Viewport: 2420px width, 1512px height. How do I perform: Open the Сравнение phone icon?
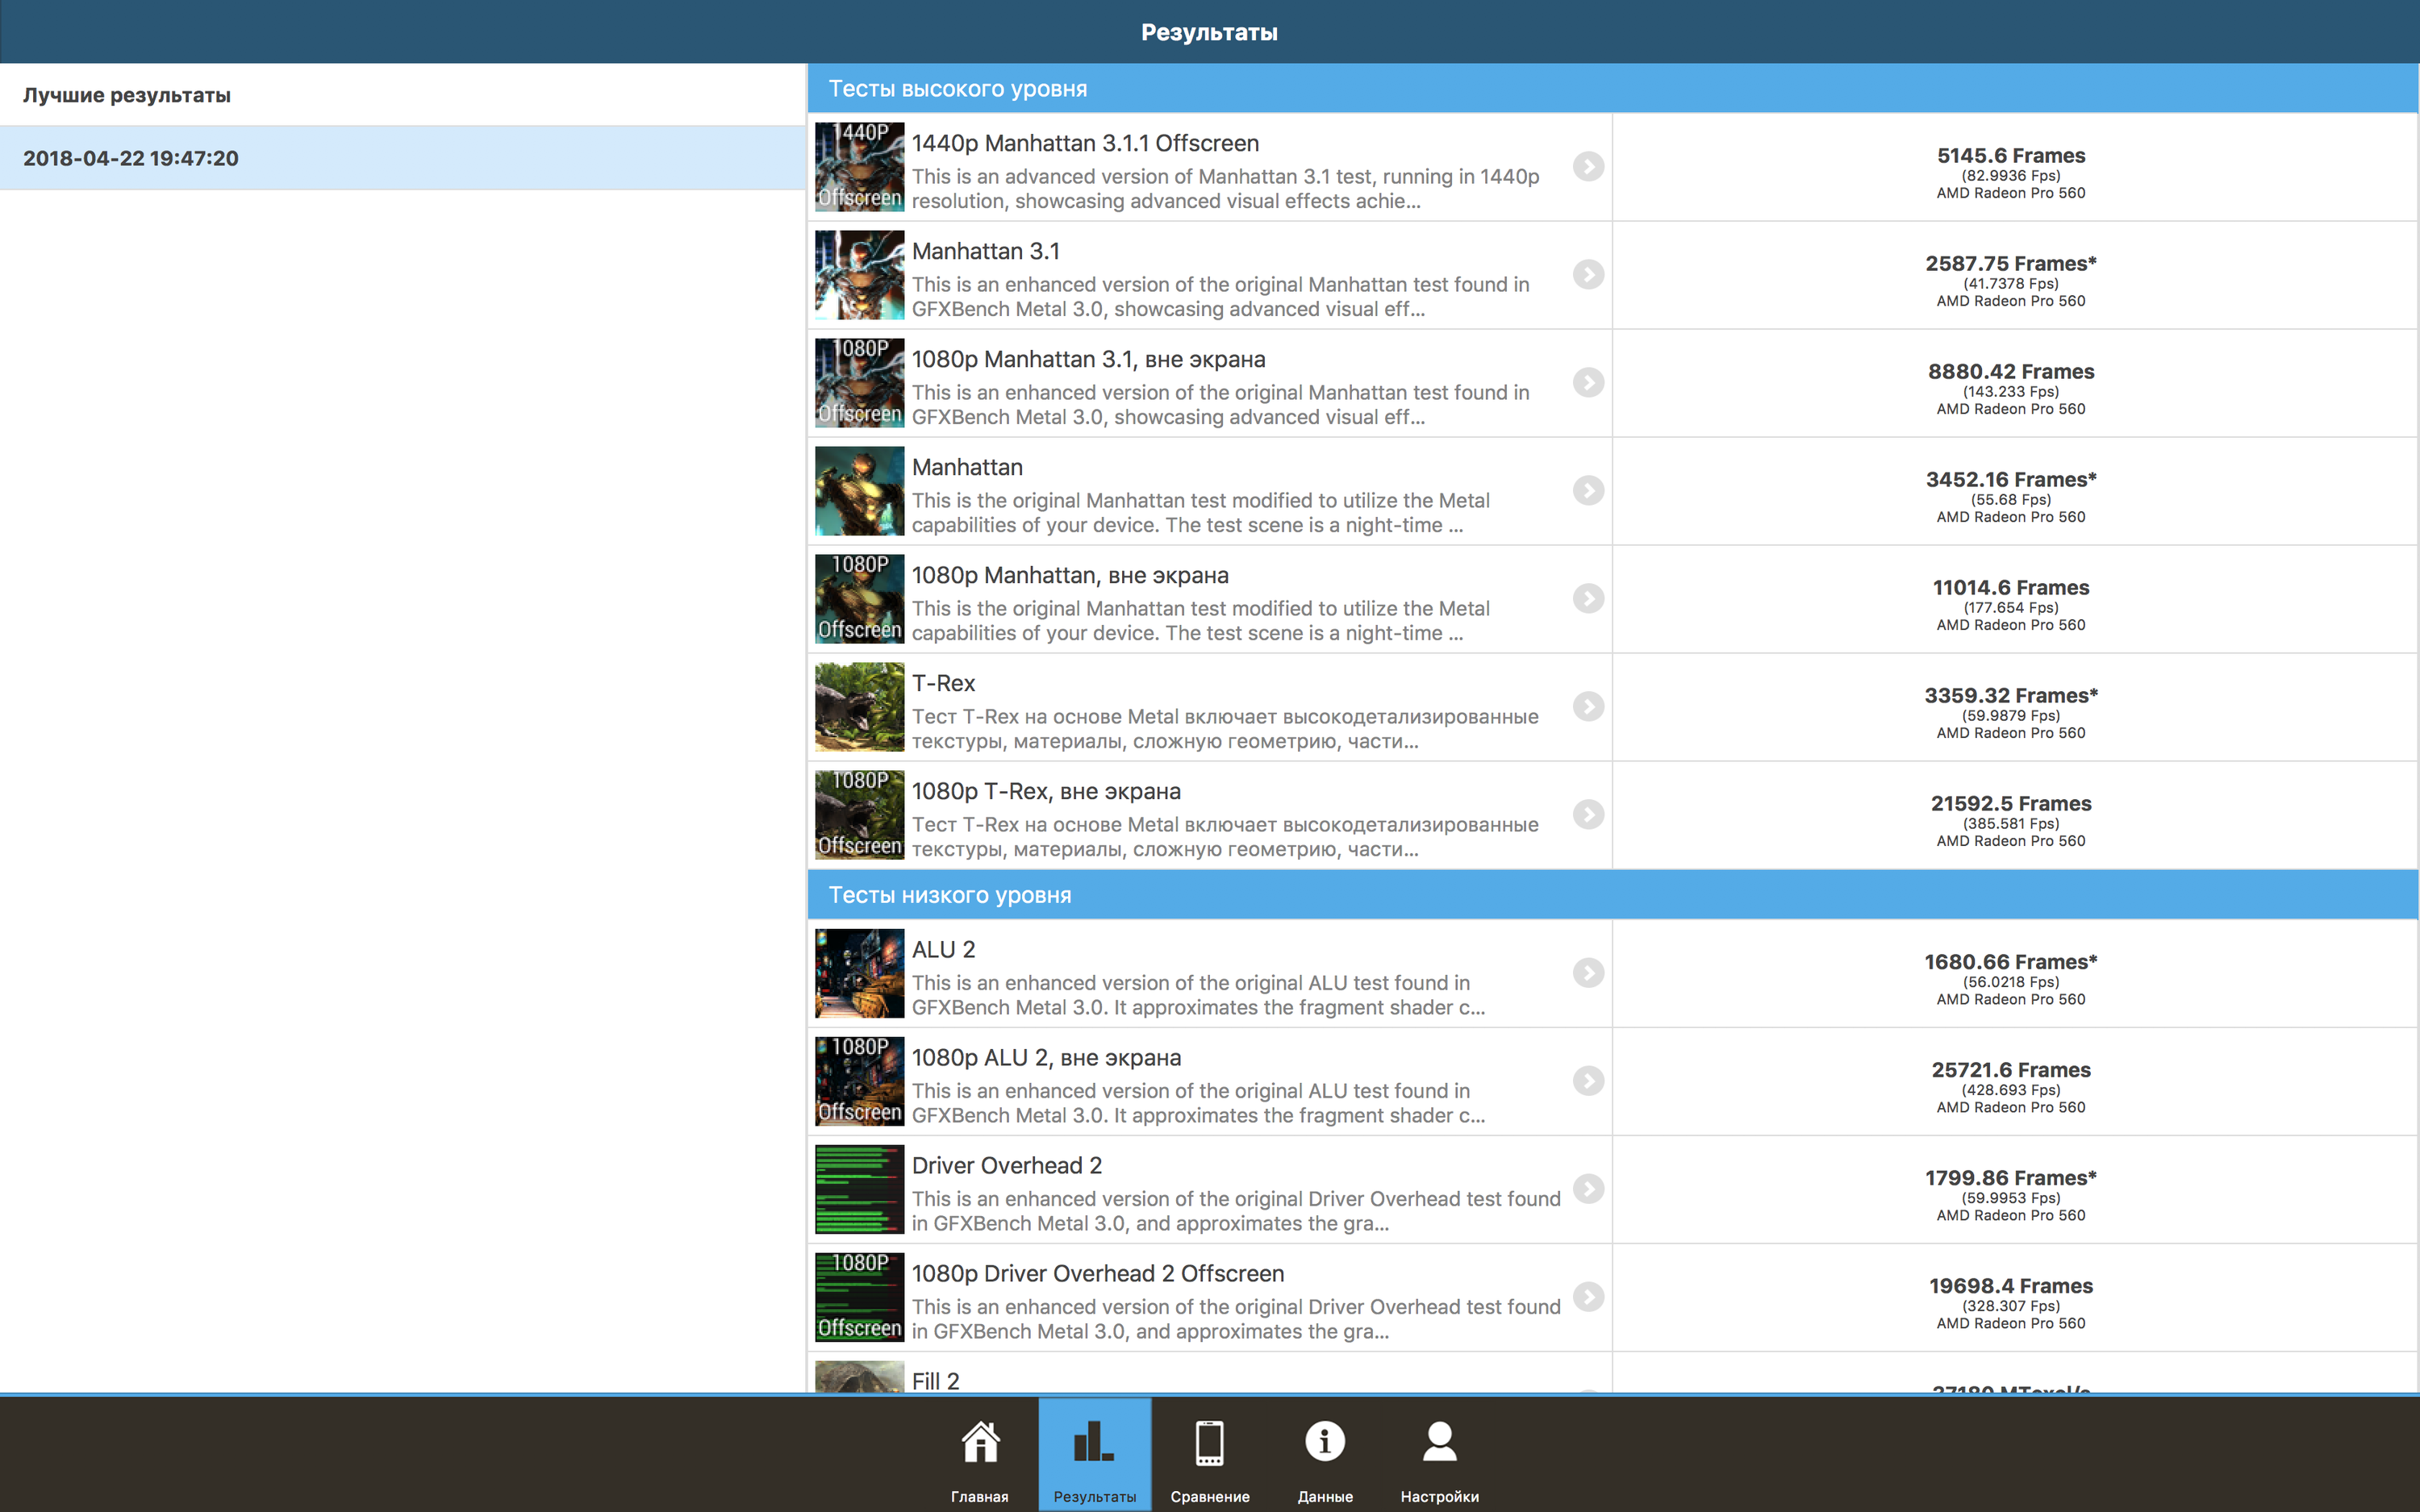pyautogui.click(x=1209, y=1443)
